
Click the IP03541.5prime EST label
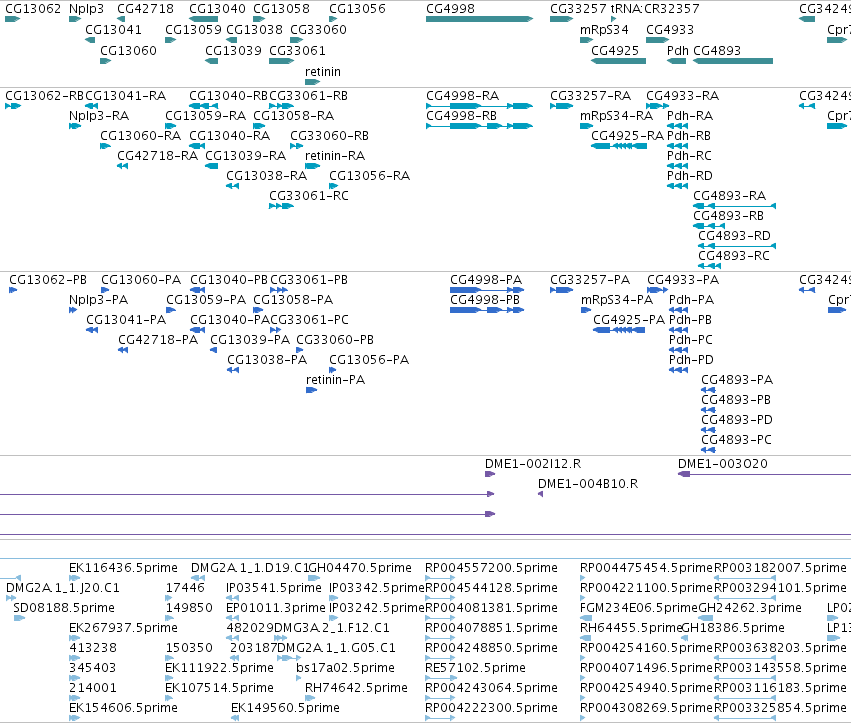click(274, 588)
